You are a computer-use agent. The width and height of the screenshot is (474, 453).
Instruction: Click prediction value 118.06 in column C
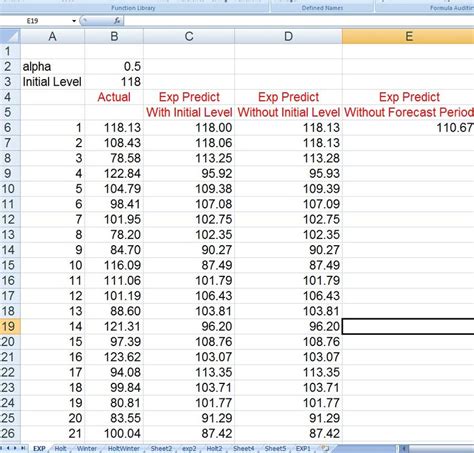(189, 143)
